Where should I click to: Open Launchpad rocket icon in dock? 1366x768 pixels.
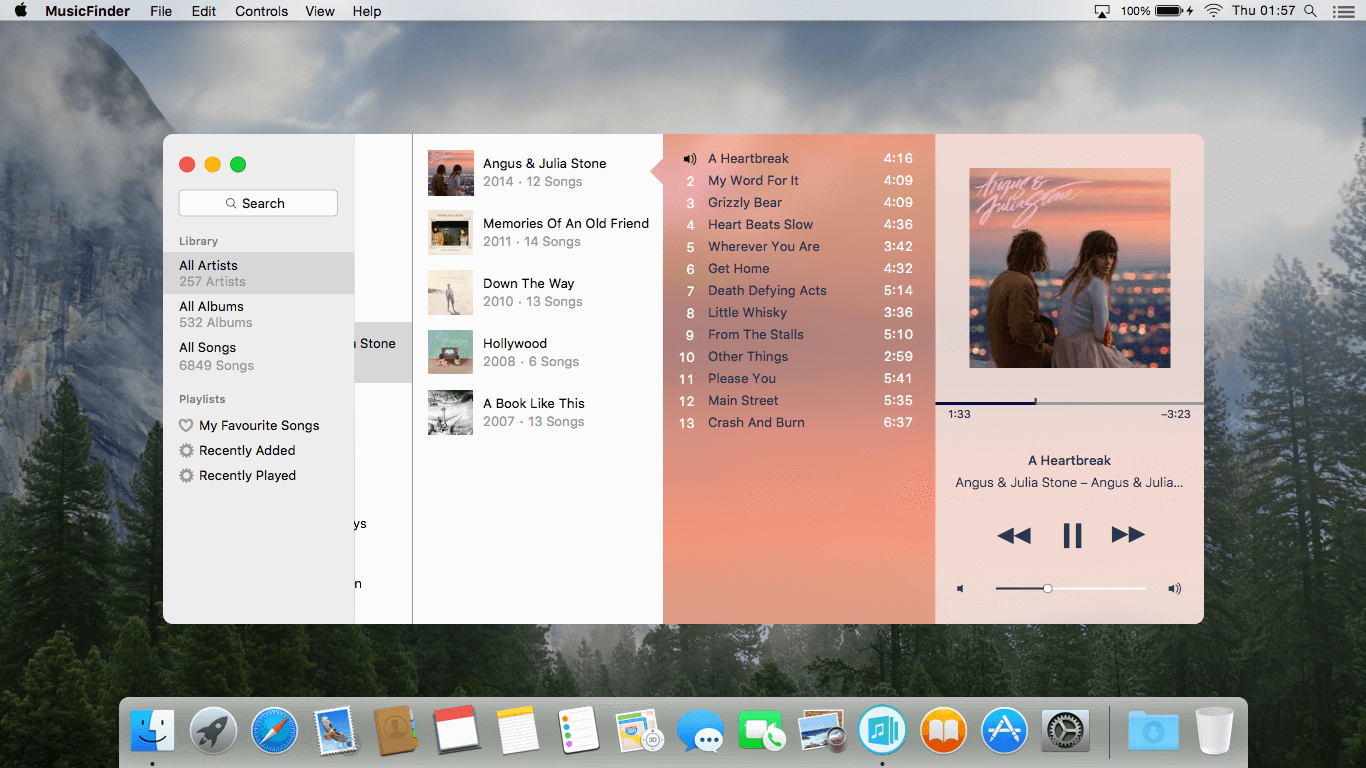tap(213, 731)
